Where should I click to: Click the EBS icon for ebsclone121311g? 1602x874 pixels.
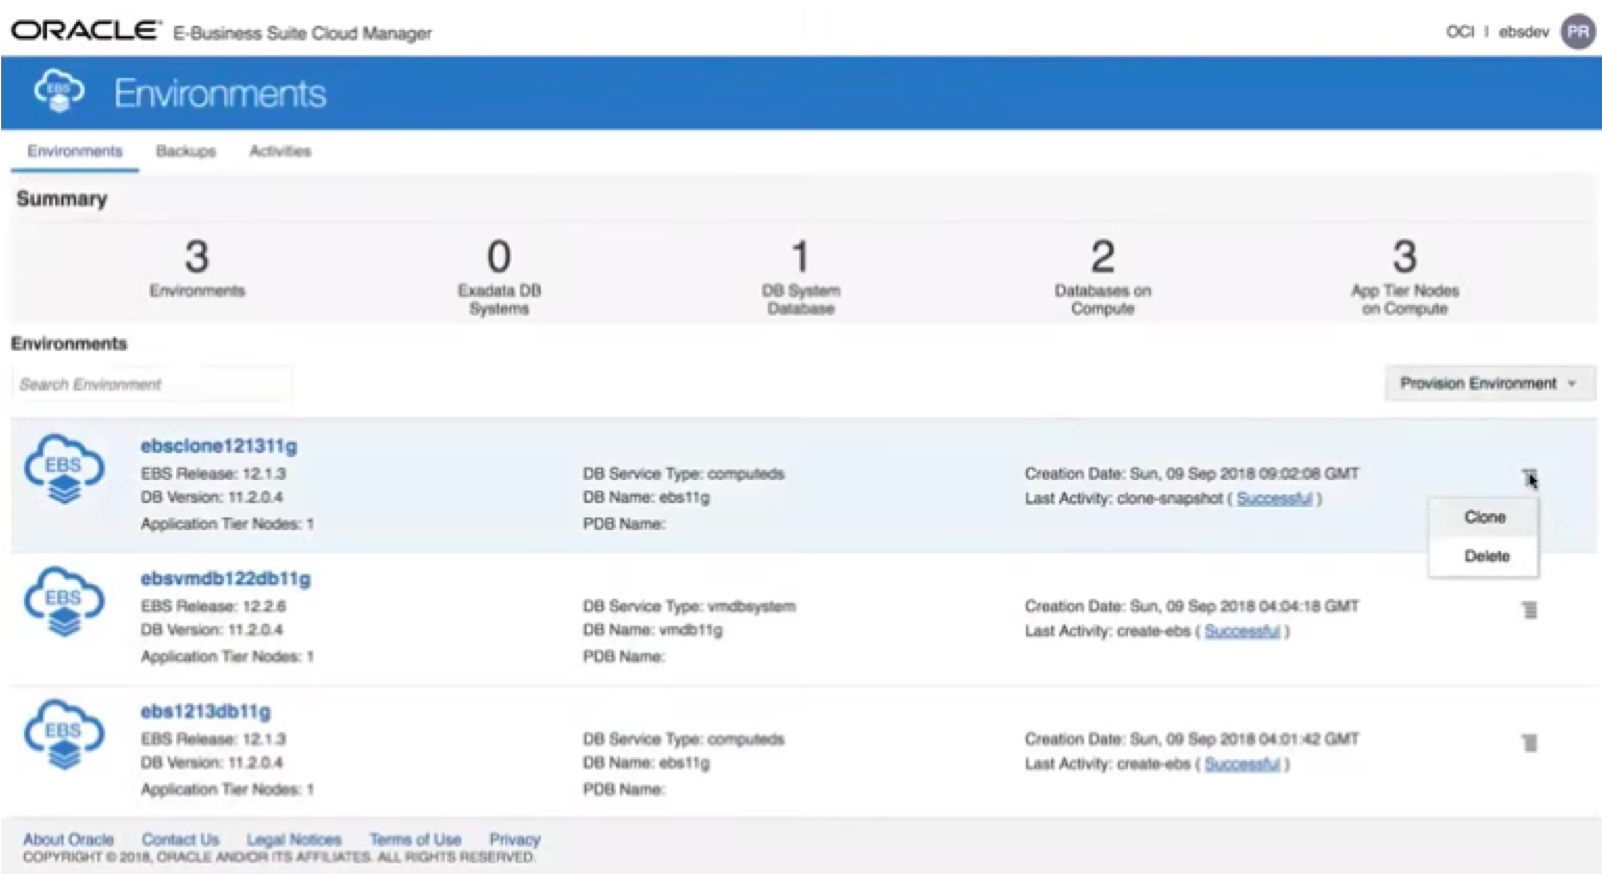pyautogui.click(x=64, y=470)
